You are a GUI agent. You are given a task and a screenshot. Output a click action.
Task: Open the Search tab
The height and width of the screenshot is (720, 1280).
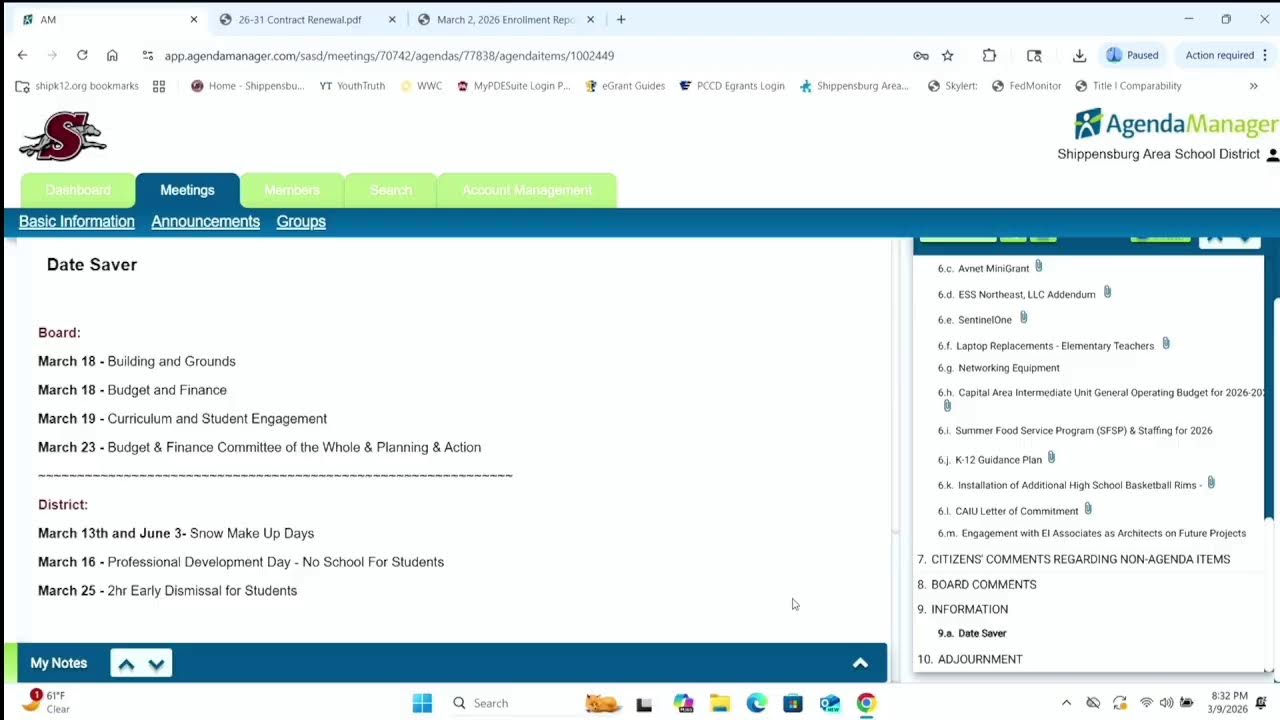coord(391,190)
